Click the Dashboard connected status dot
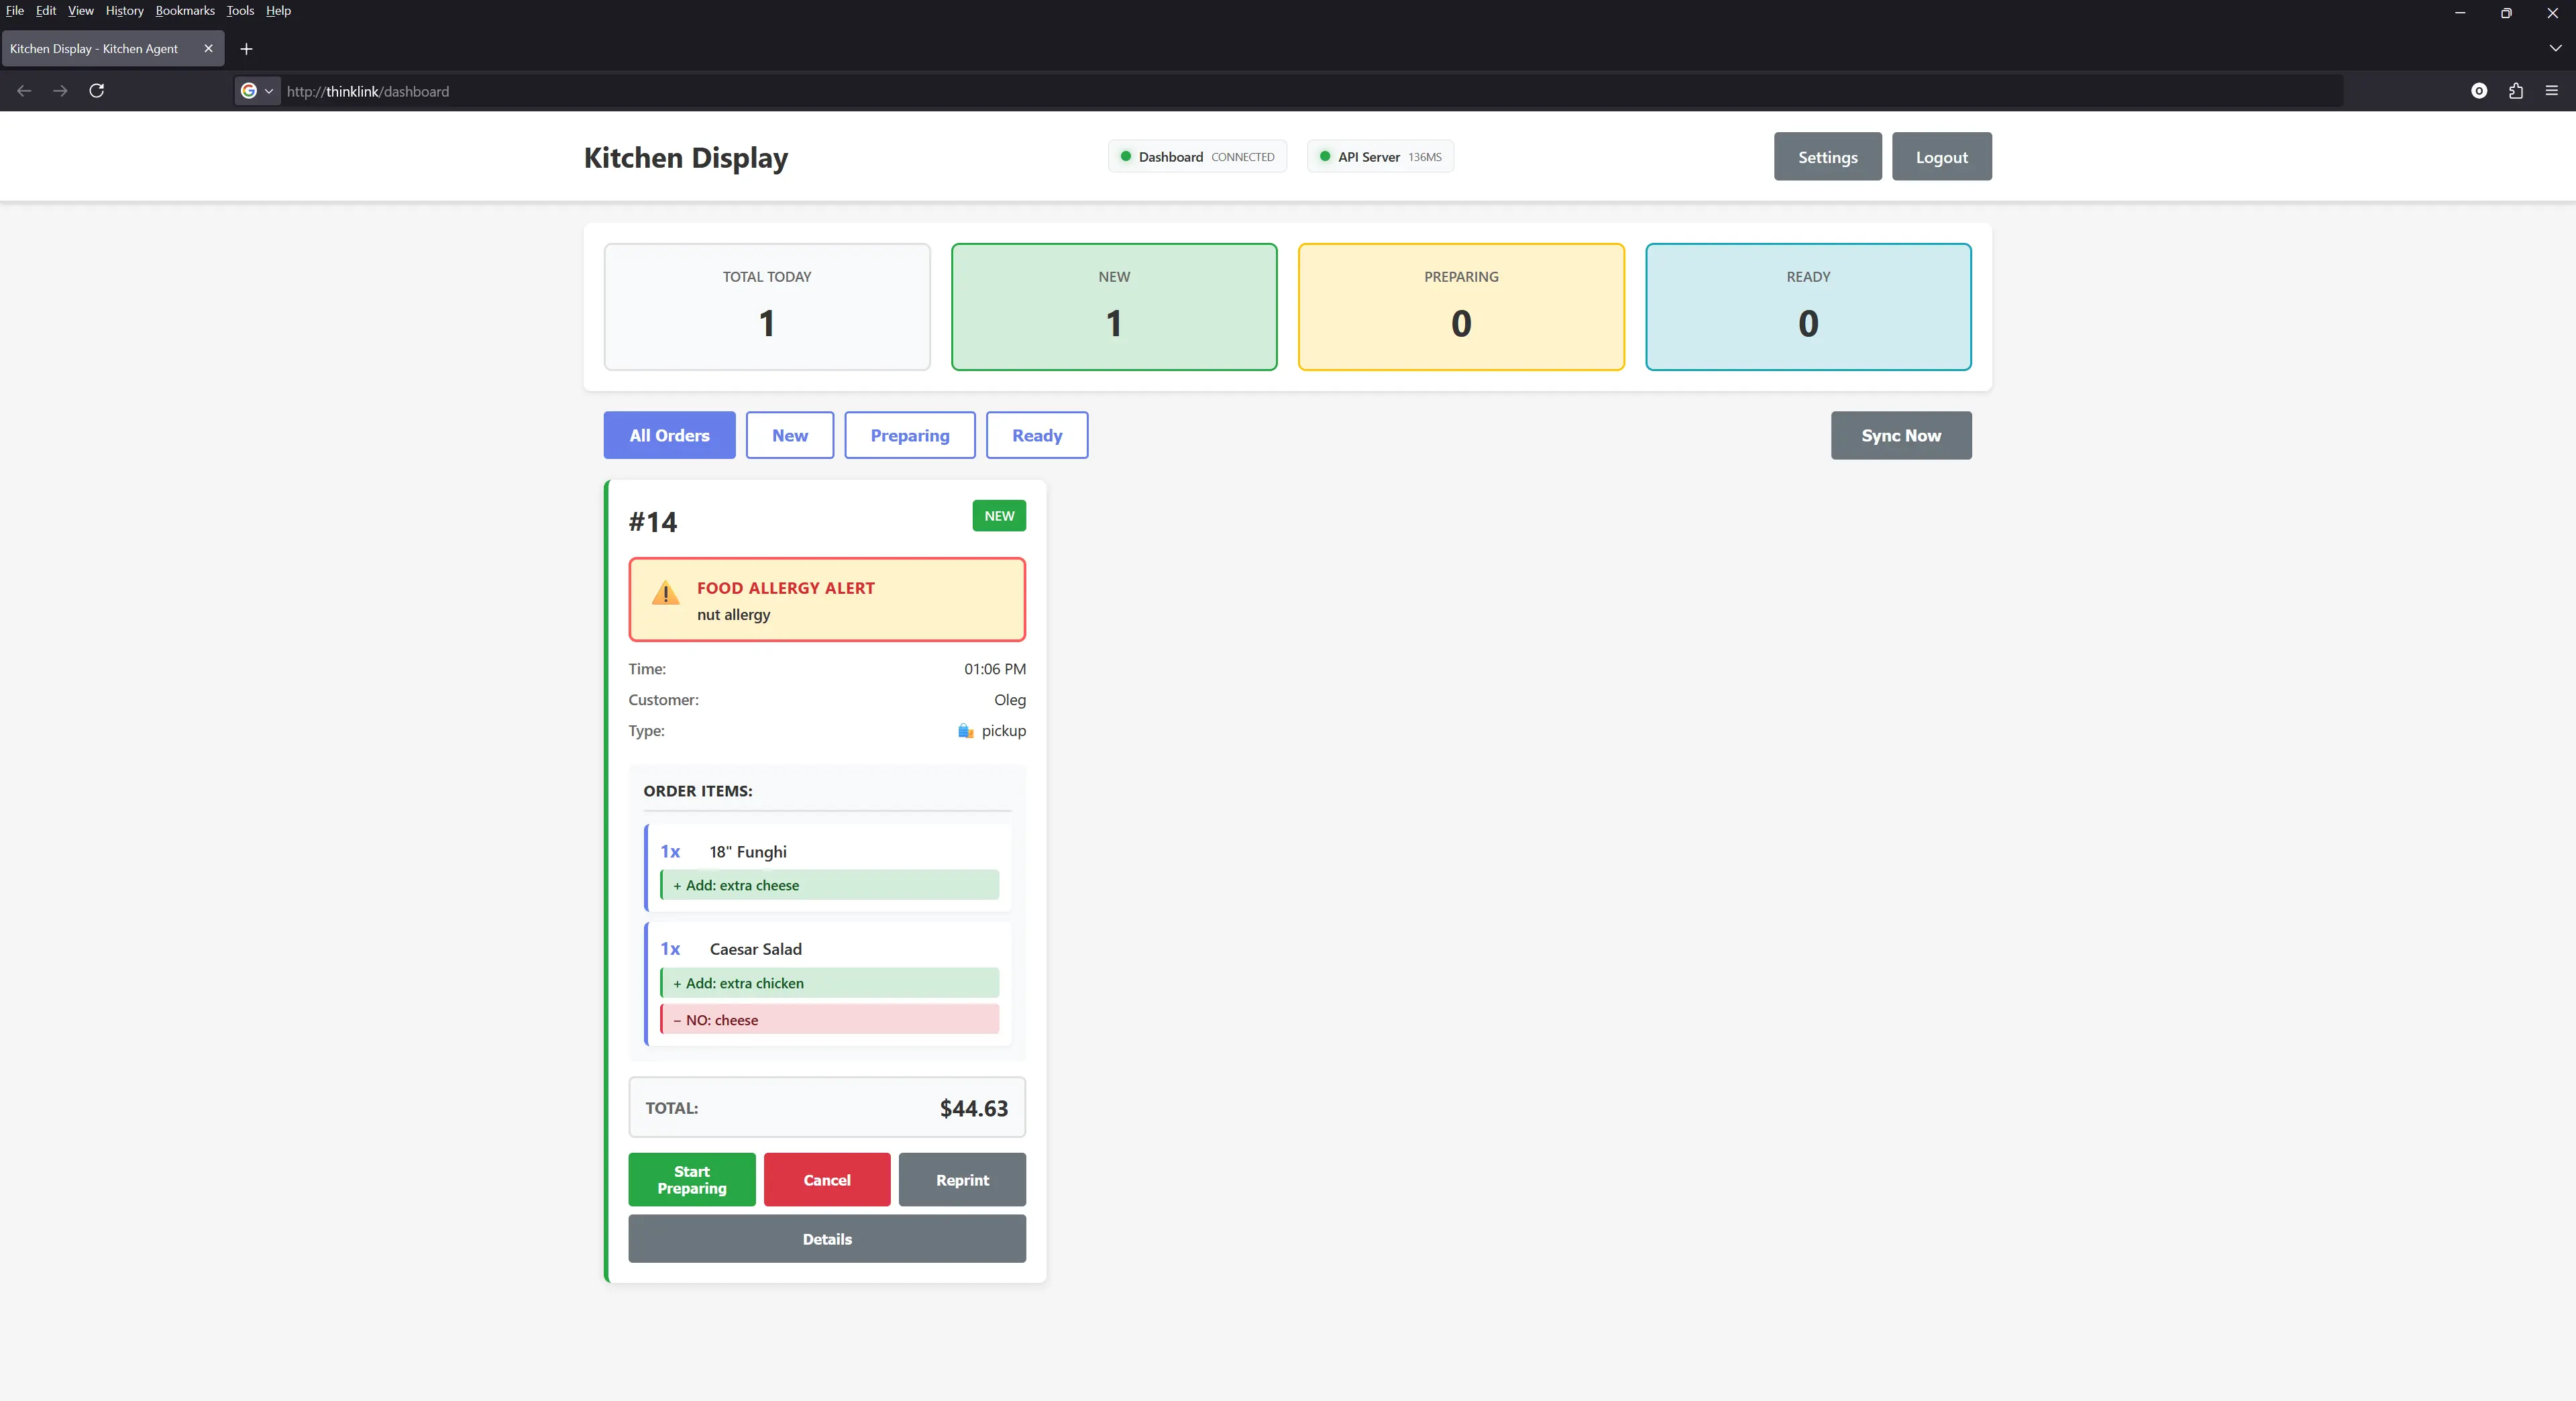The width and height of the screenshot is (2576, 1401). tap(1126, 156)
